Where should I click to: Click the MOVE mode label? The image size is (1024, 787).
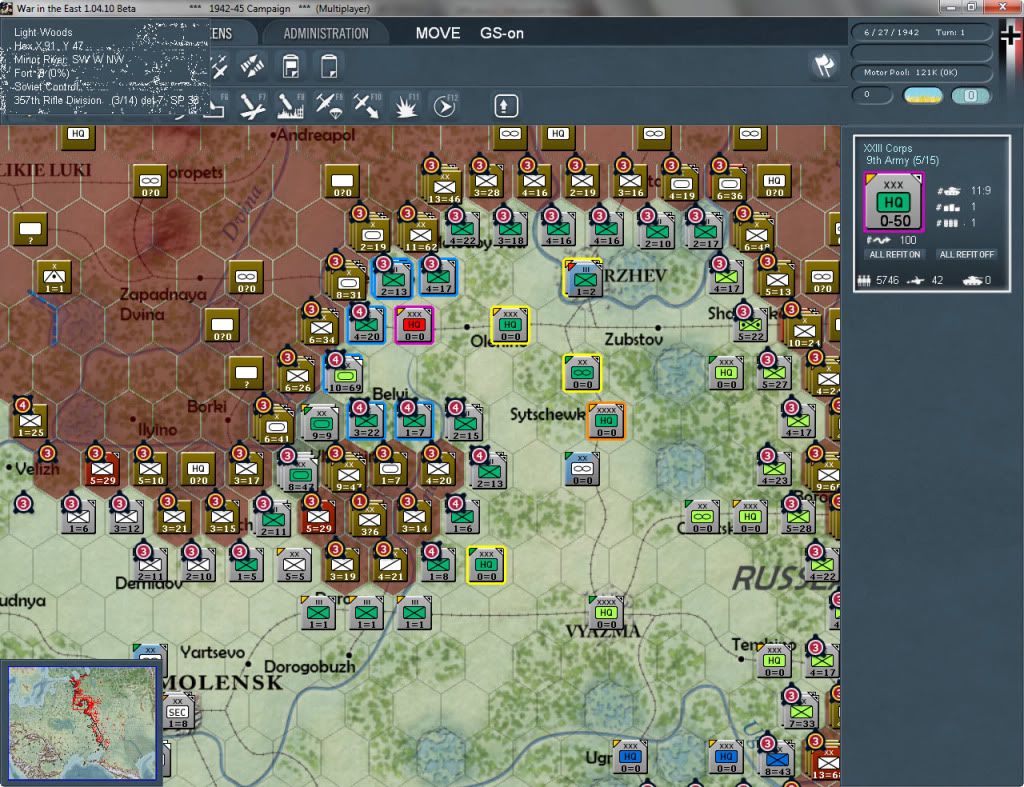(438, 33)
